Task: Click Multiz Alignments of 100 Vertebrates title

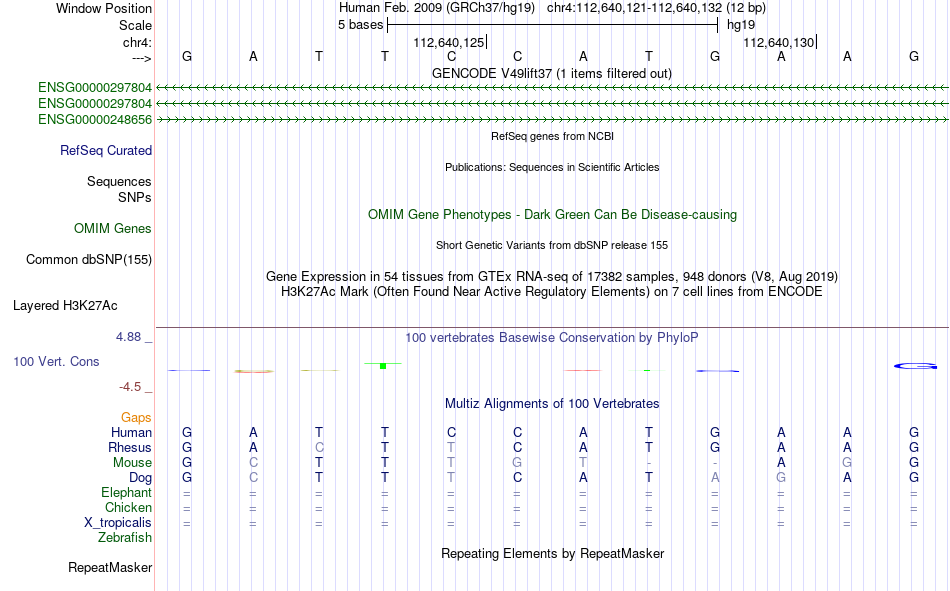Action: coord(552,404)
